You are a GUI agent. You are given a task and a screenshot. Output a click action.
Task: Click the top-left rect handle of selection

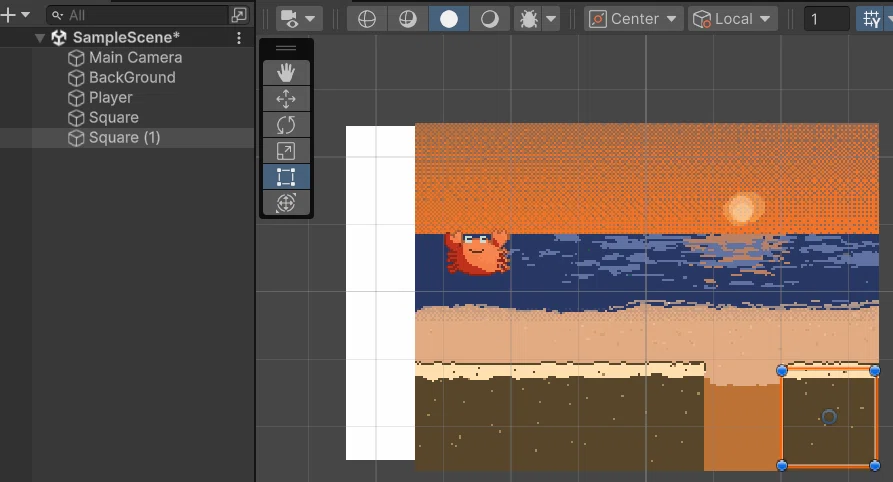(782, 371)
